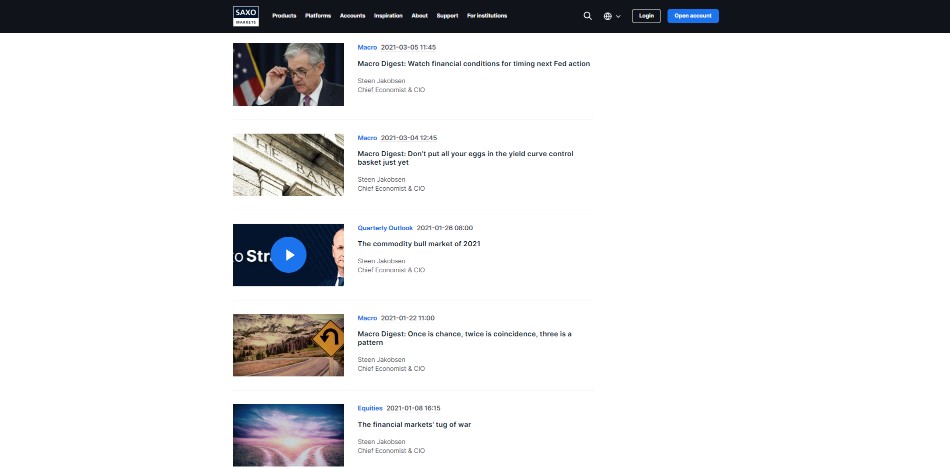This screenshot has width=950, height=469.
Task: Open the Inspiration menu
Action: pos(388,16)
